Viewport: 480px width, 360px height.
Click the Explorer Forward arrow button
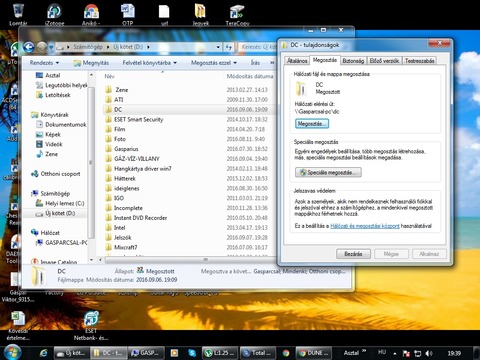point(42,47)
